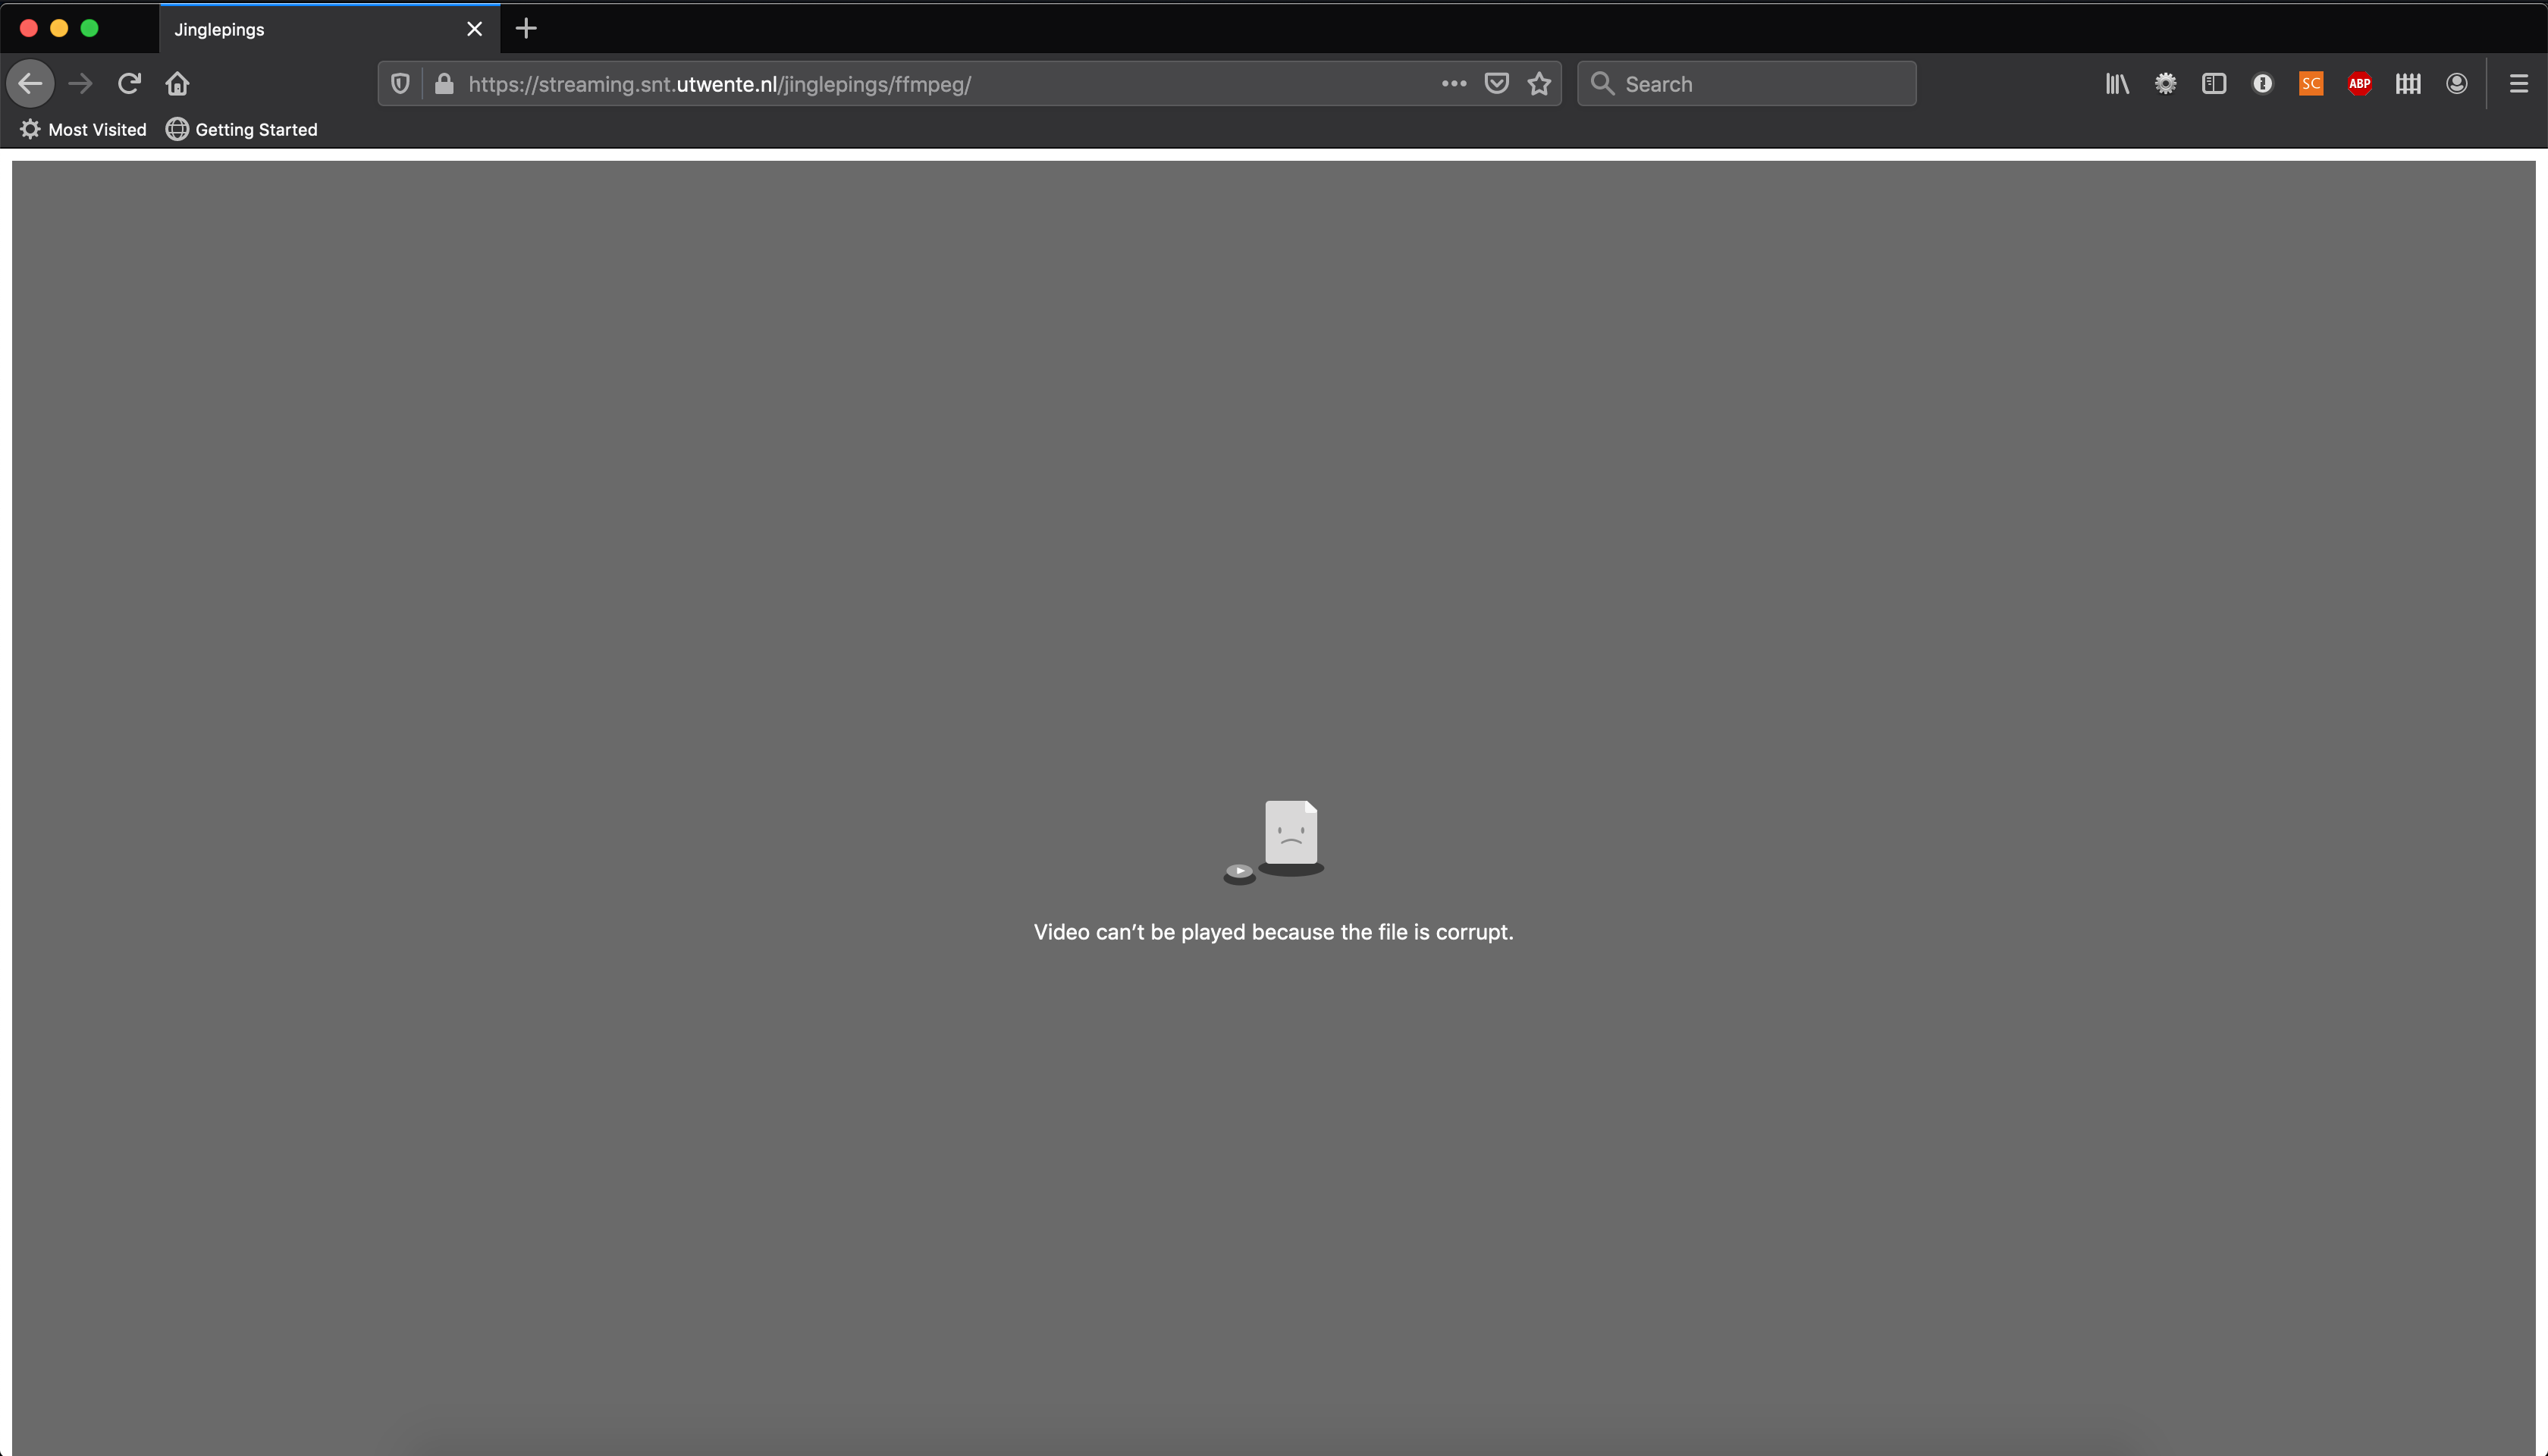Click the fence-shaped extension icon
The image size is (2548, 1456).
[x=2408, y=84]
